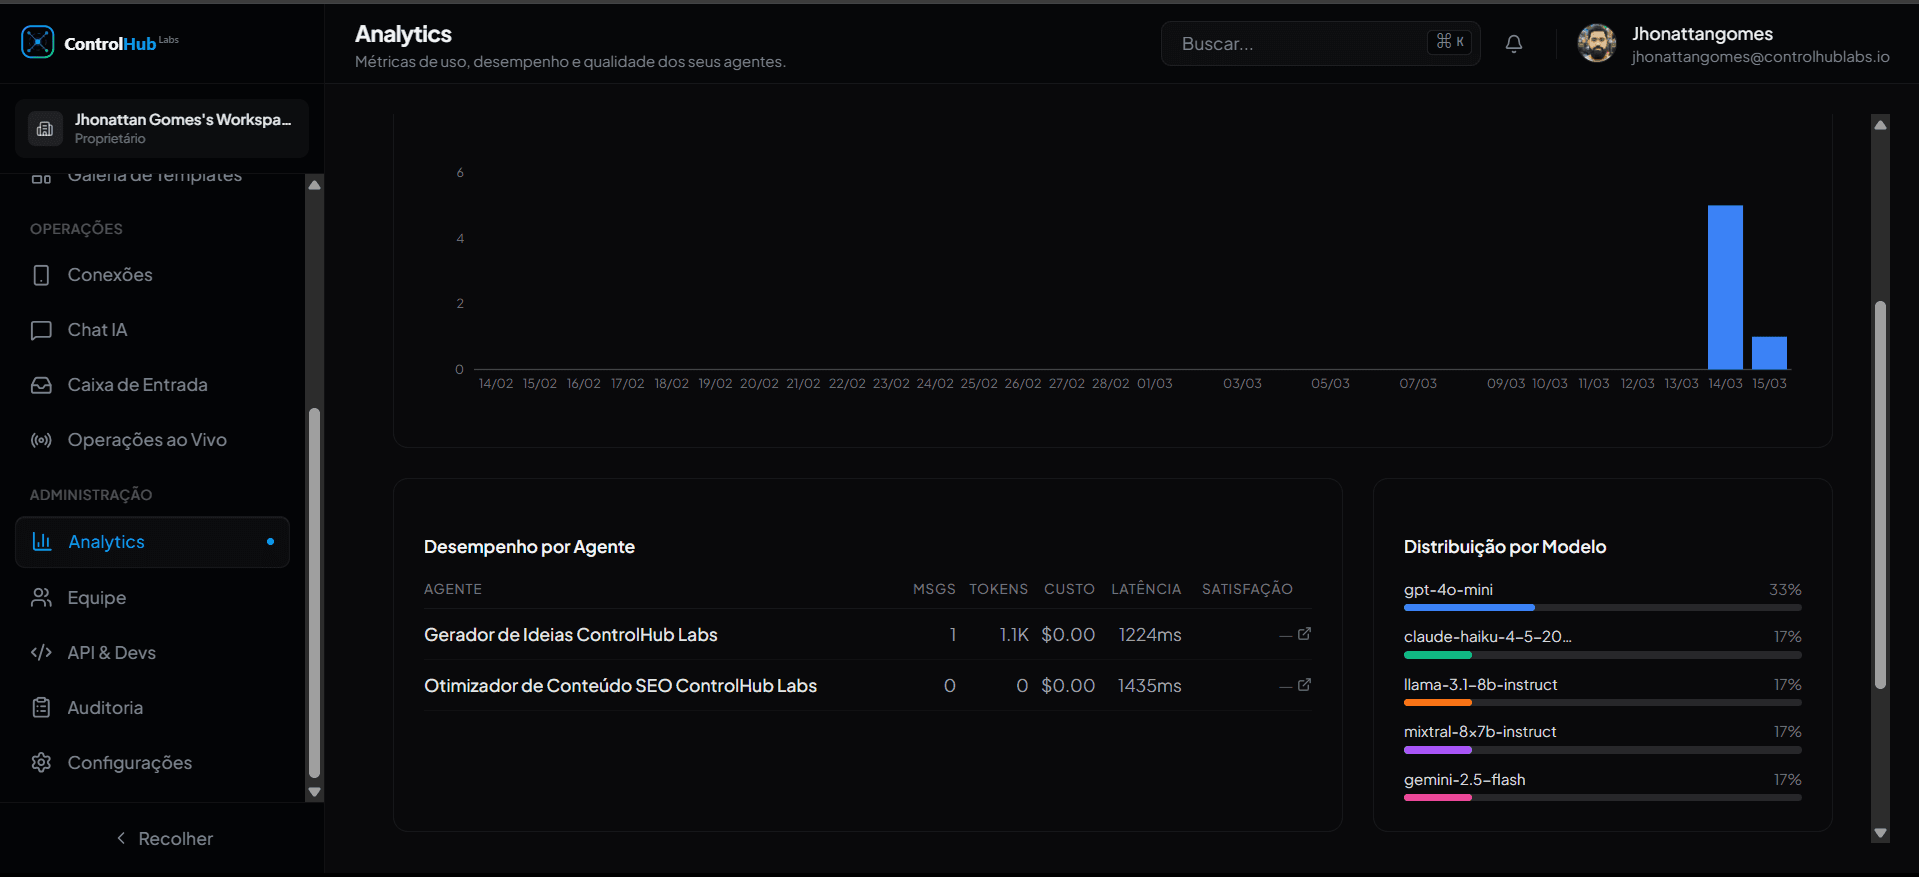Select Otimizador de Conteúdo SEO ControlHub Labs agent
This screenshot has height=877, width=1919.
click(x=620, y=685)
